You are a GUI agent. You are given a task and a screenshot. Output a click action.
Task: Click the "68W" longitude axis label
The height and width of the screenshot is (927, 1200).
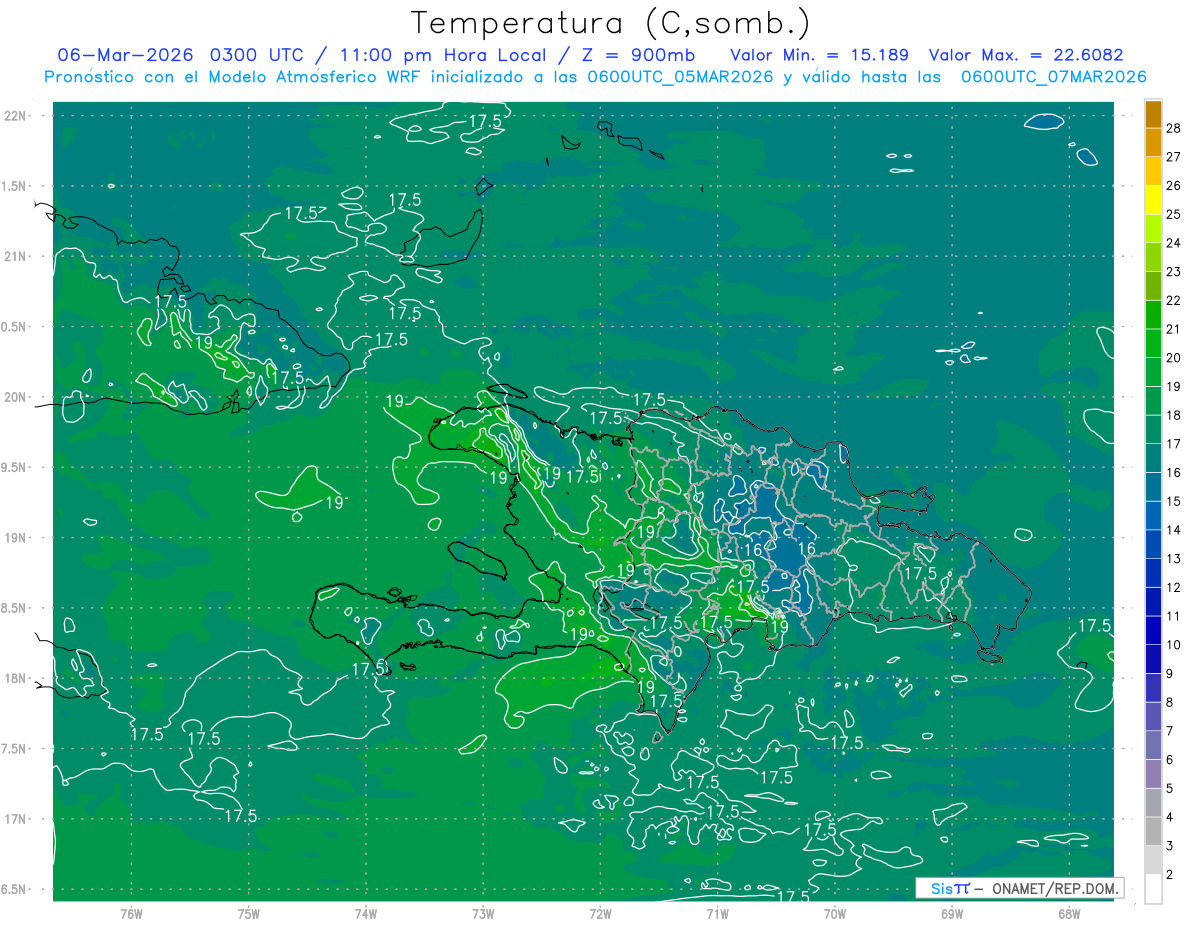click(1069, 914)
